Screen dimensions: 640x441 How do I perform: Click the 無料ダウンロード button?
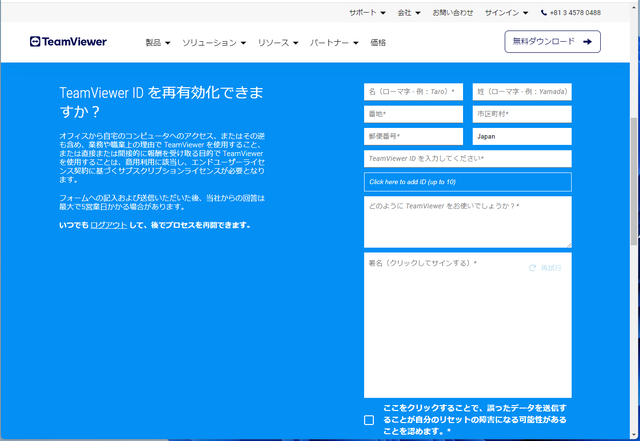click(552, 42)
